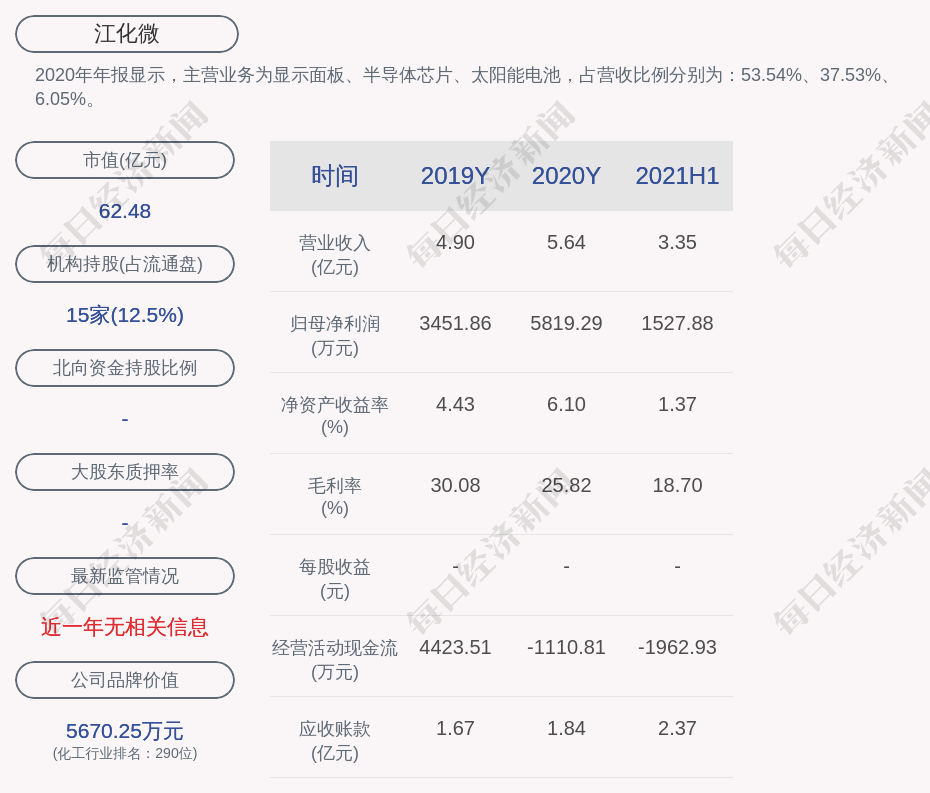Image resolution: width=930 pixels, height=793 pixels.
Task: Select the 15家(12.5%) institutional holding value
Action: click(125, 315)
